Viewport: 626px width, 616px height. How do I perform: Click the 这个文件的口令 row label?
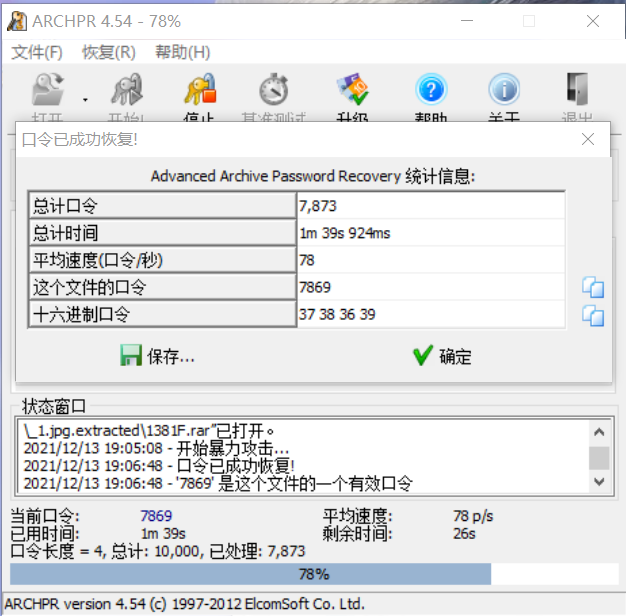tap(162, 287)
